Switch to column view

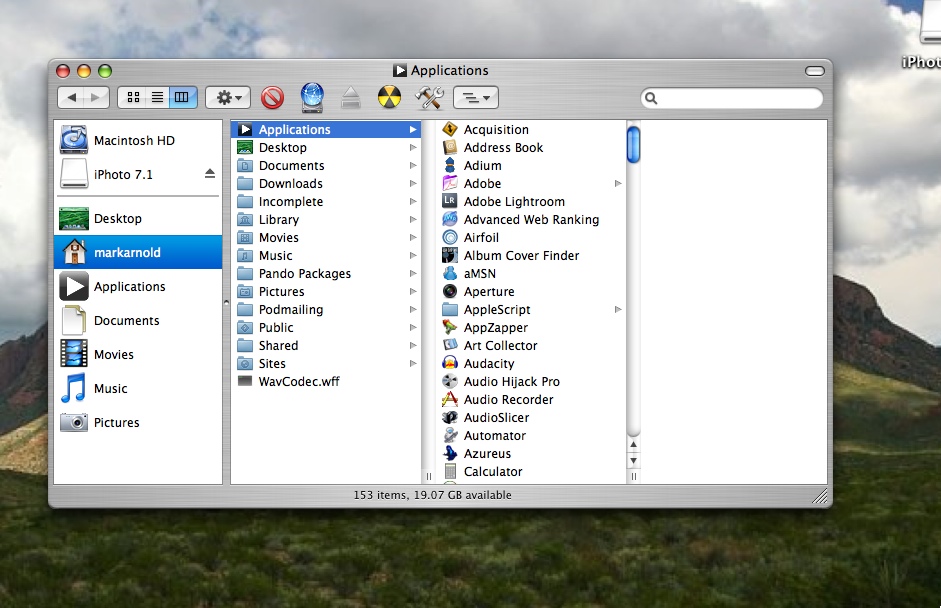pos(182,97)
